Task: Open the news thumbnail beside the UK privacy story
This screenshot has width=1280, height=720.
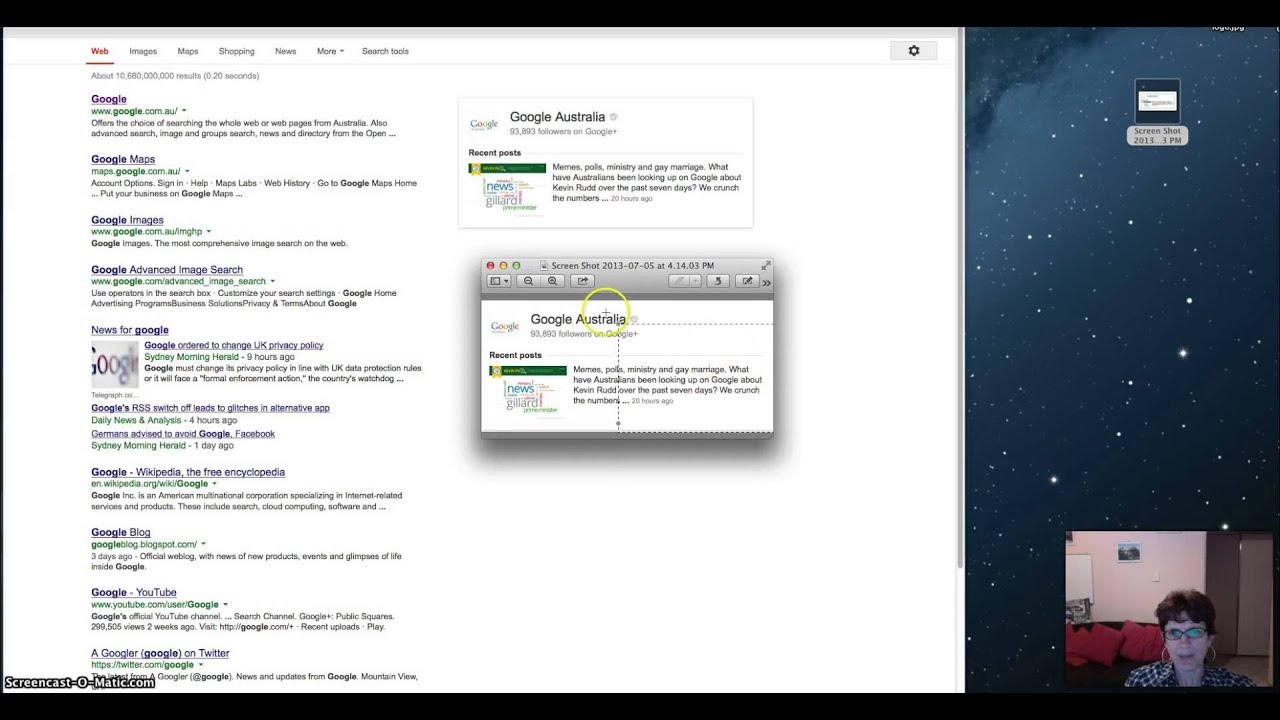Action: [x=115, y=365]
